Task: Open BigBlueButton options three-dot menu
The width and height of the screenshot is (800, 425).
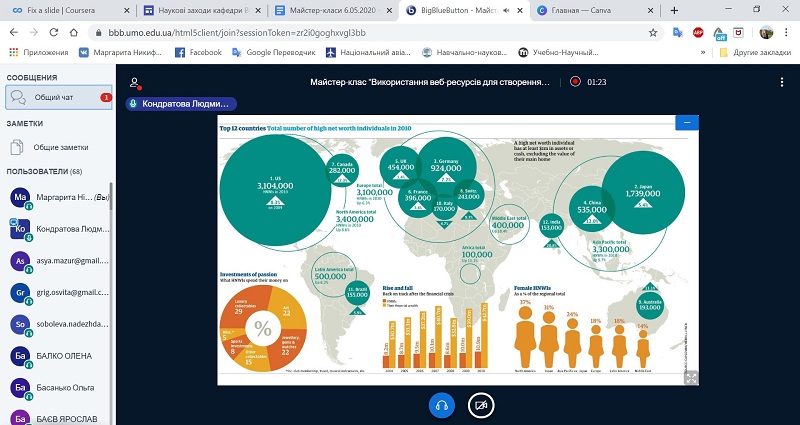Action: pyautogui.click(x=782, y=82)
